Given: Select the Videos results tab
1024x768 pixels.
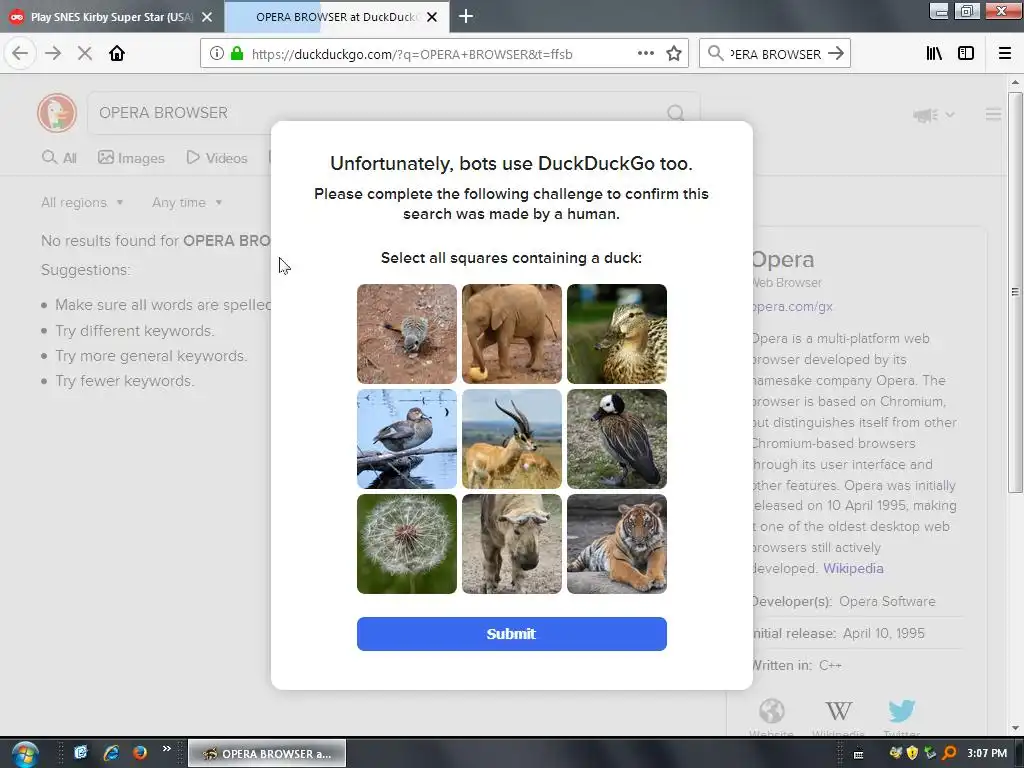Looking at the screenshot, I should 217,158.
